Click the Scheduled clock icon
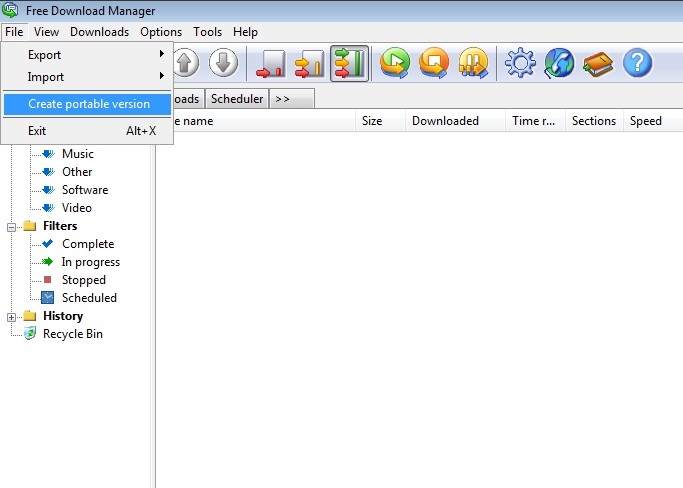Screen dimensions: 683x488 47,298
